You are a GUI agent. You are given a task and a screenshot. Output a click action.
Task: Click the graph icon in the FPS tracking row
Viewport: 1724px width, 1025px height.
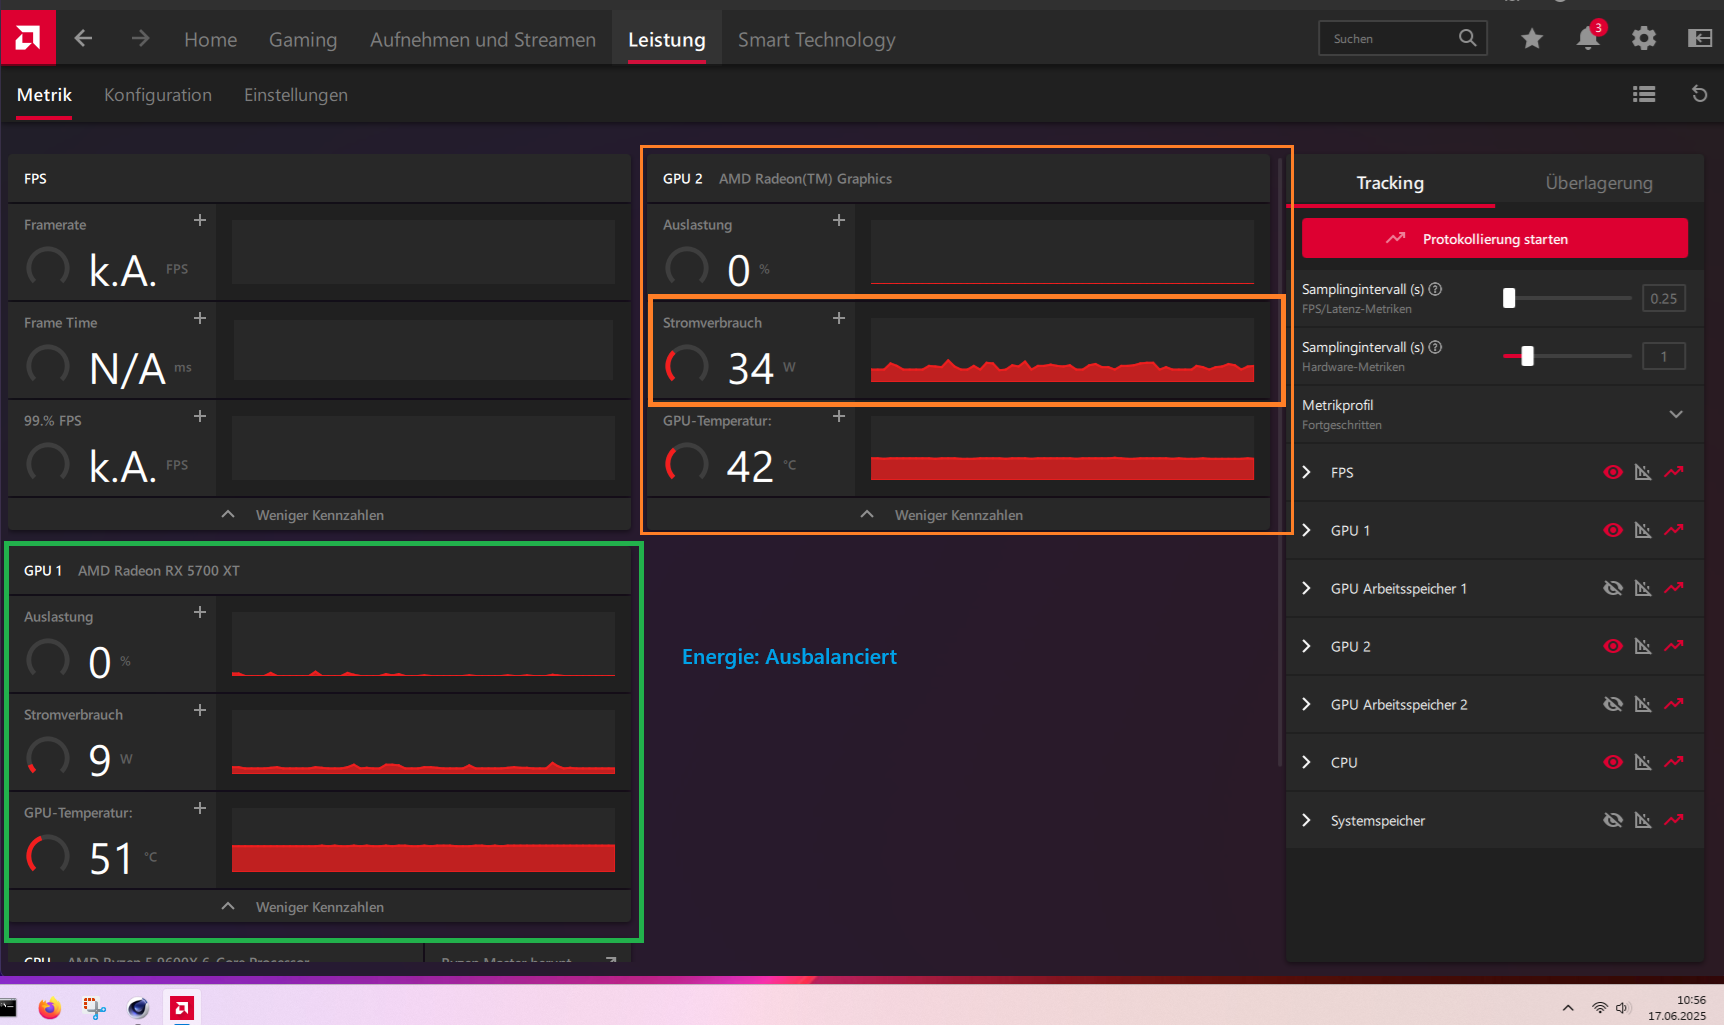click(1643, 472)
